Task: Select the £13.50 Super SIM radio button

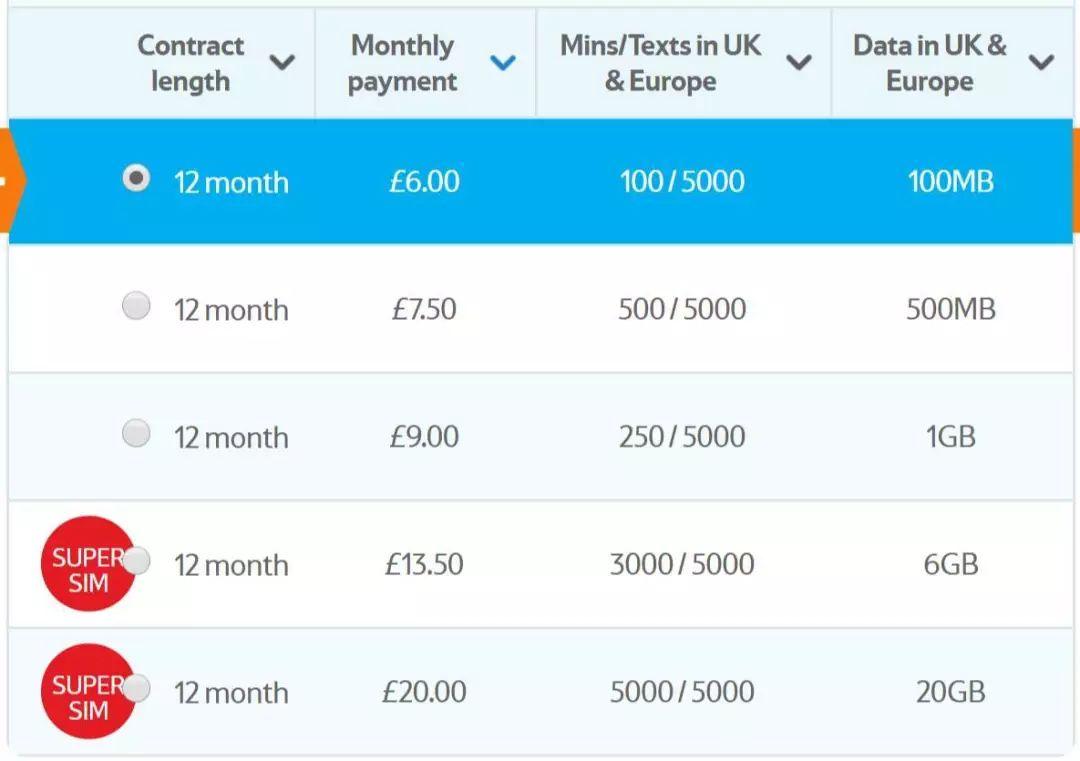Action: [137, 561]
